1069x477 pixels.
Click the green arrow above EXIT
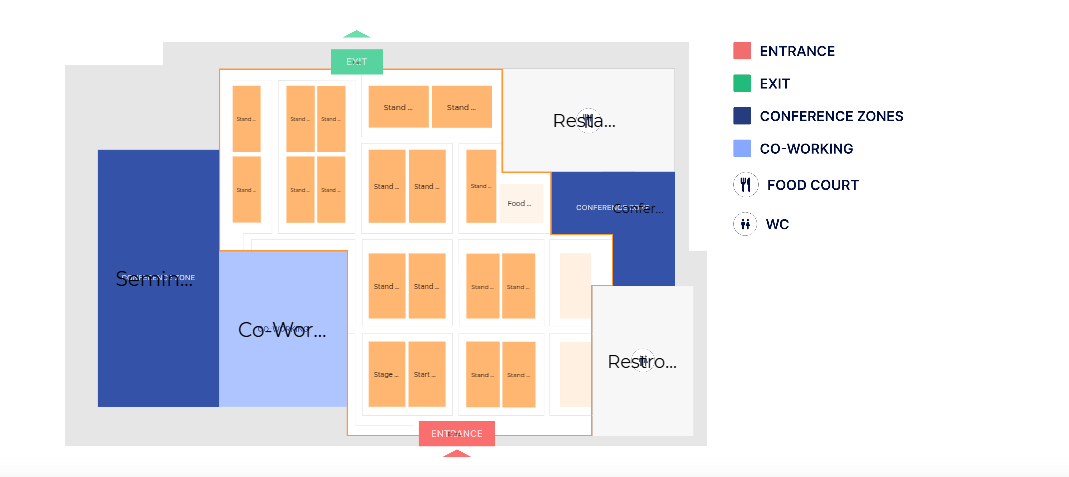pos(356,35)
